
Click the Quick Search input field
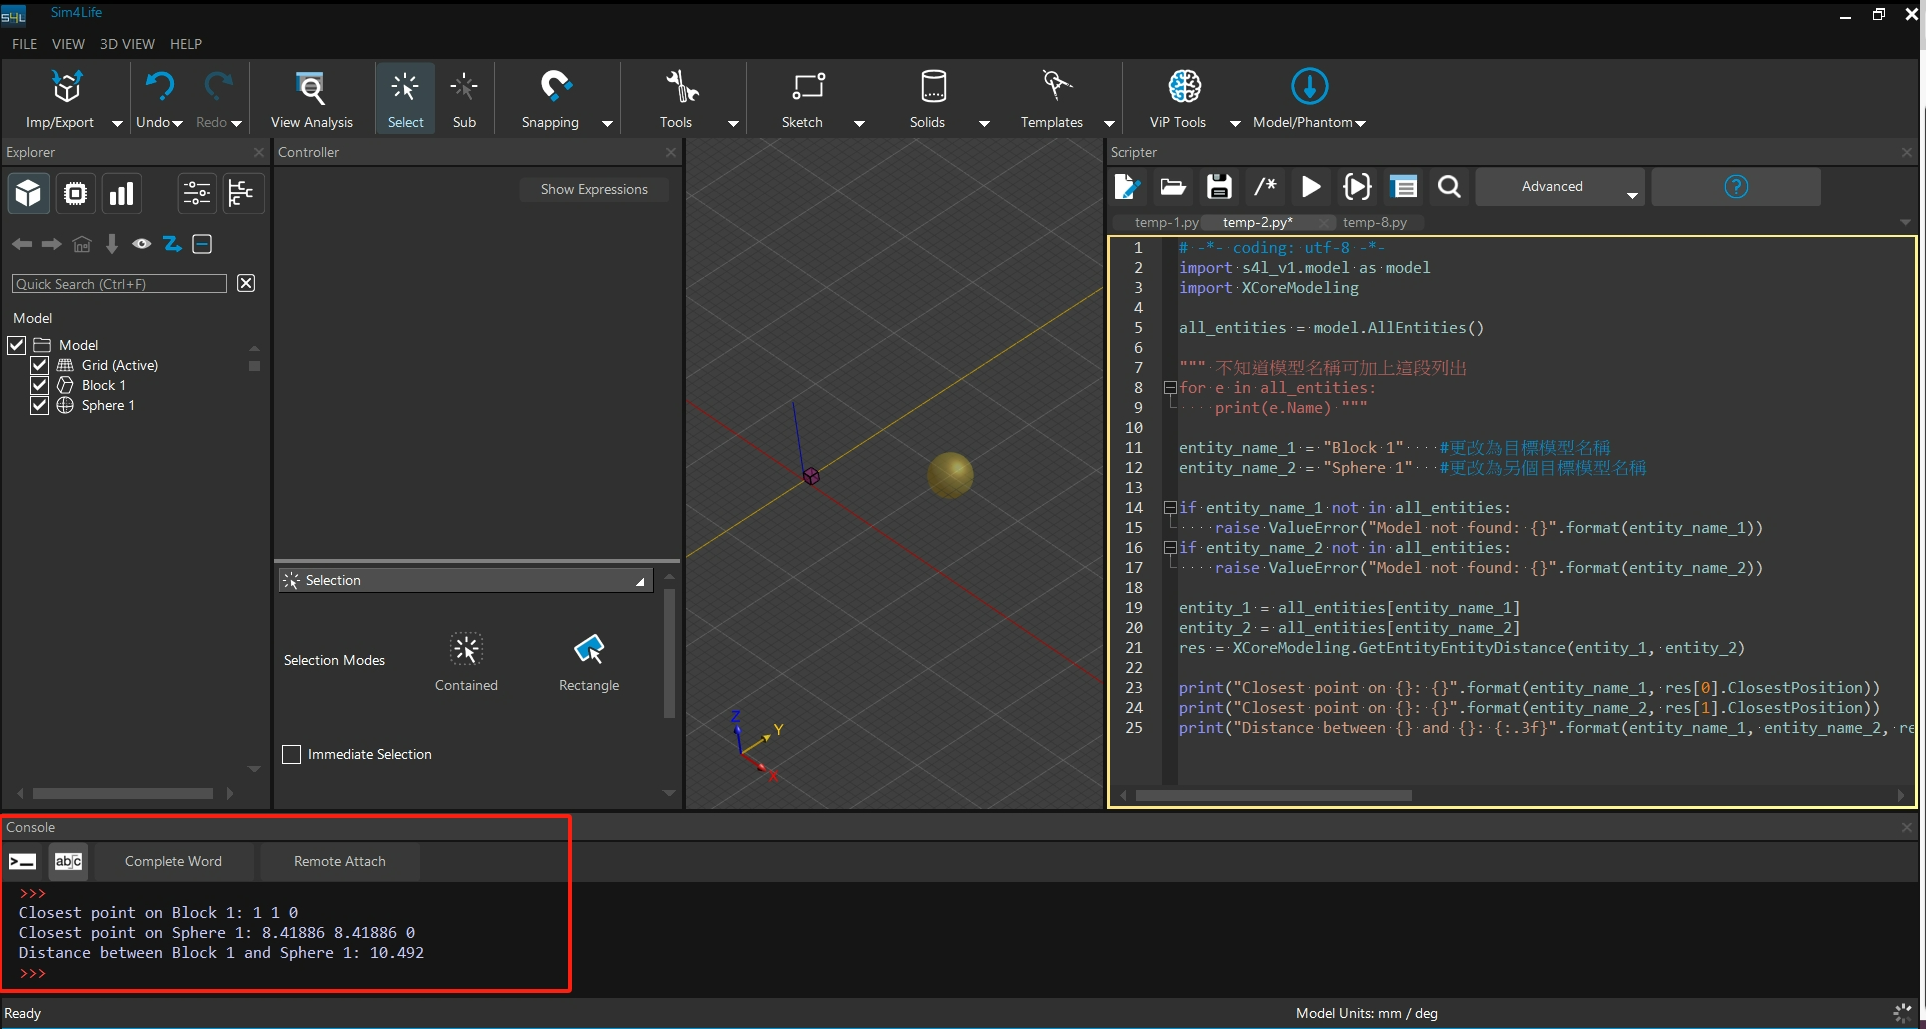point(119,284)
